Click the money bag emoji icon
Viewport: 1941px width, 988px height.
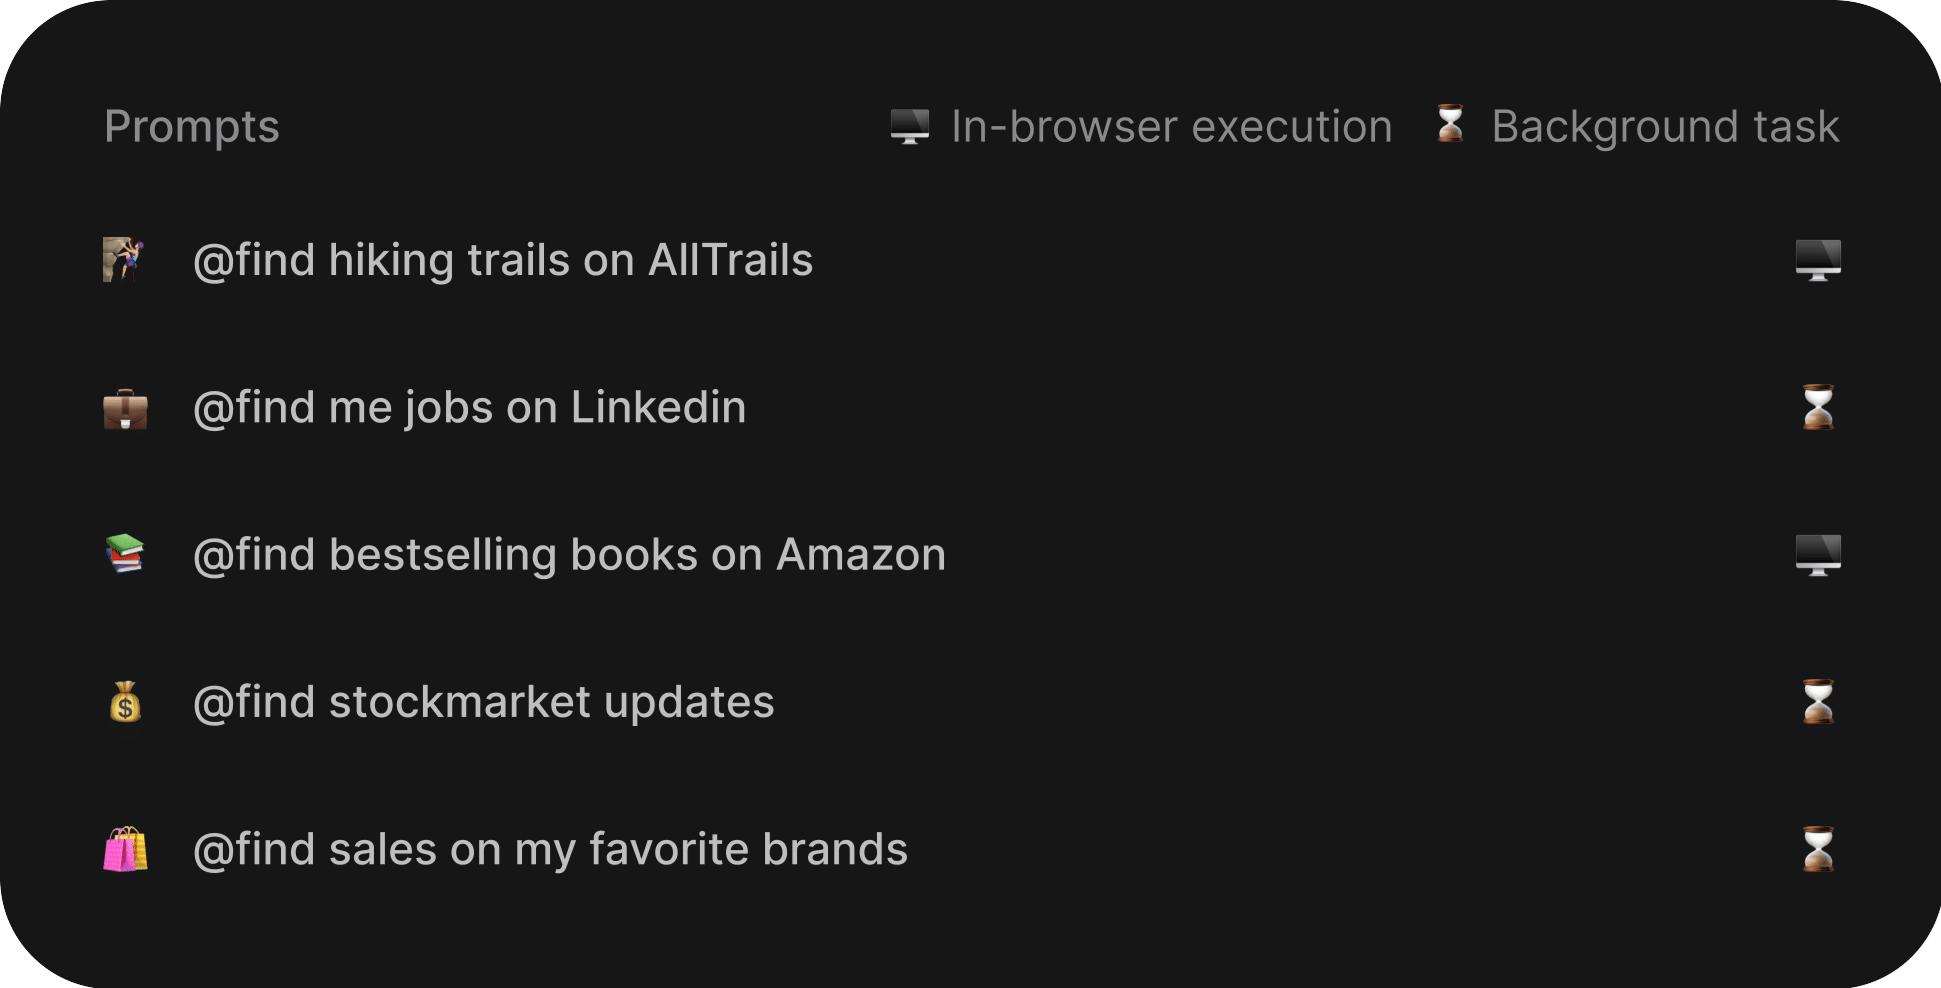coord(125,702)
